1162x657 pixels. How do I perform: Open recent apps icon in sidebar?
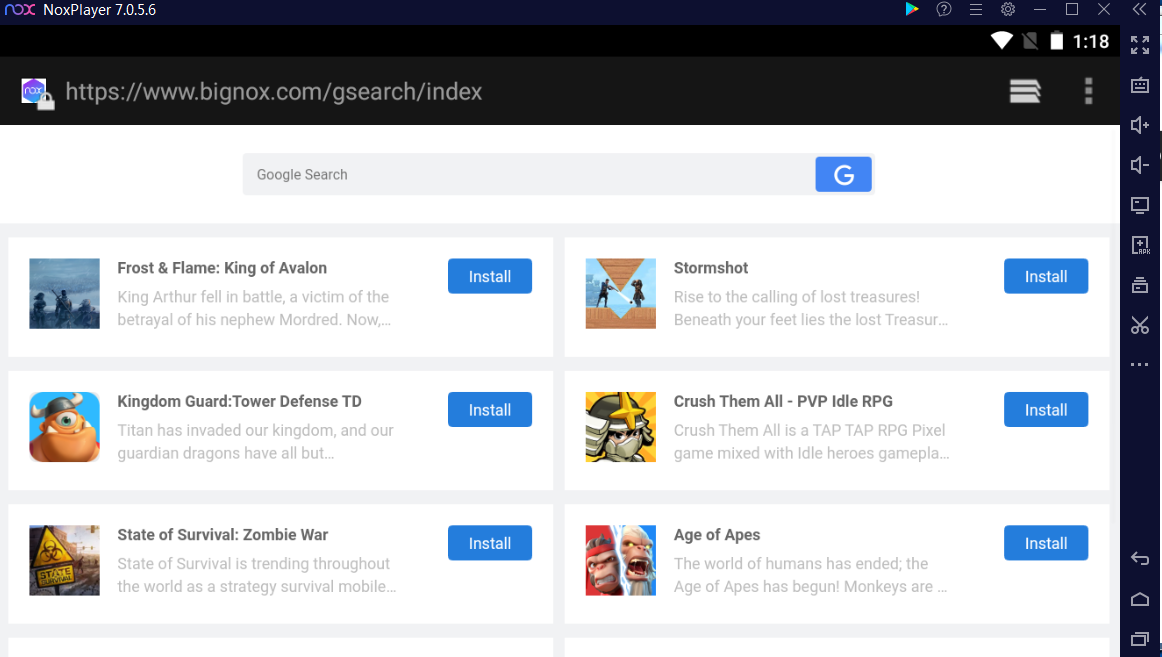point(1140,638)
